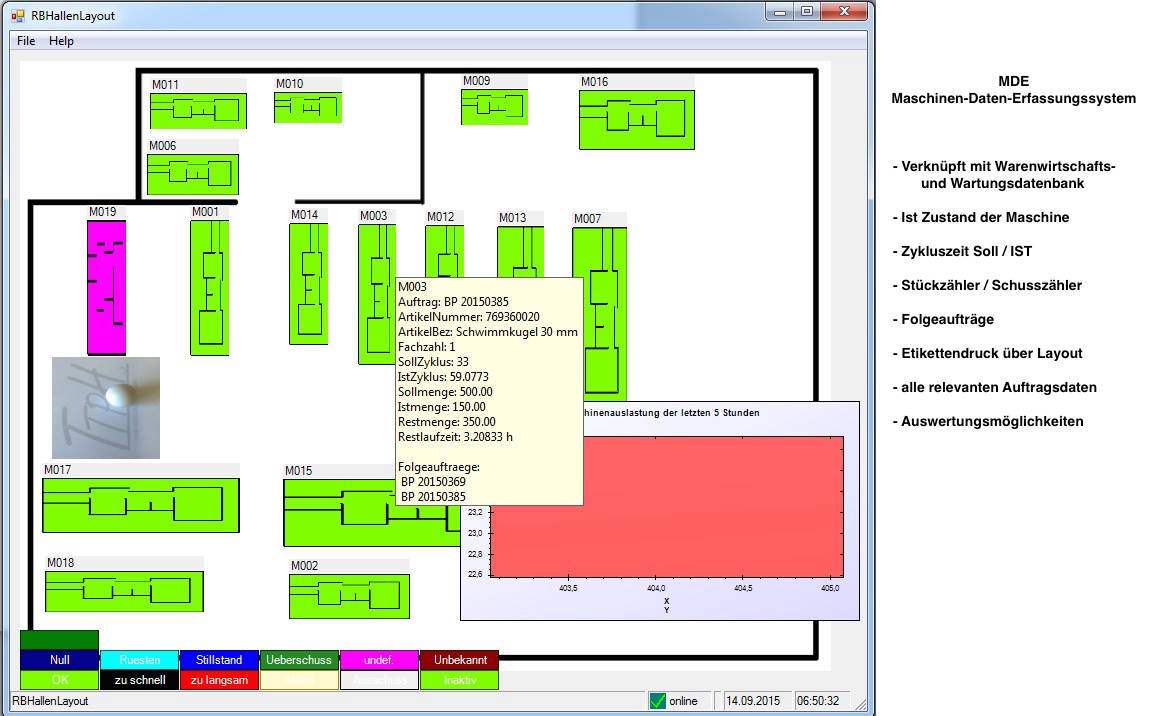Click the RBHallenLayout title bar app icon
Screen dimensions: 1152x716
pos(18,15)
